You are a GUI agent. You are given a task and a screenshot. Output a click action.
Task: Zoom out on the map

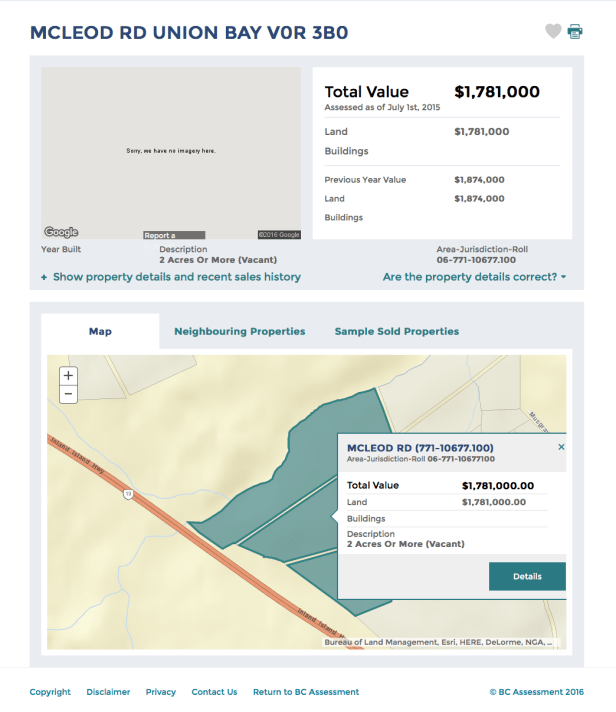click(x=68, y=394)
